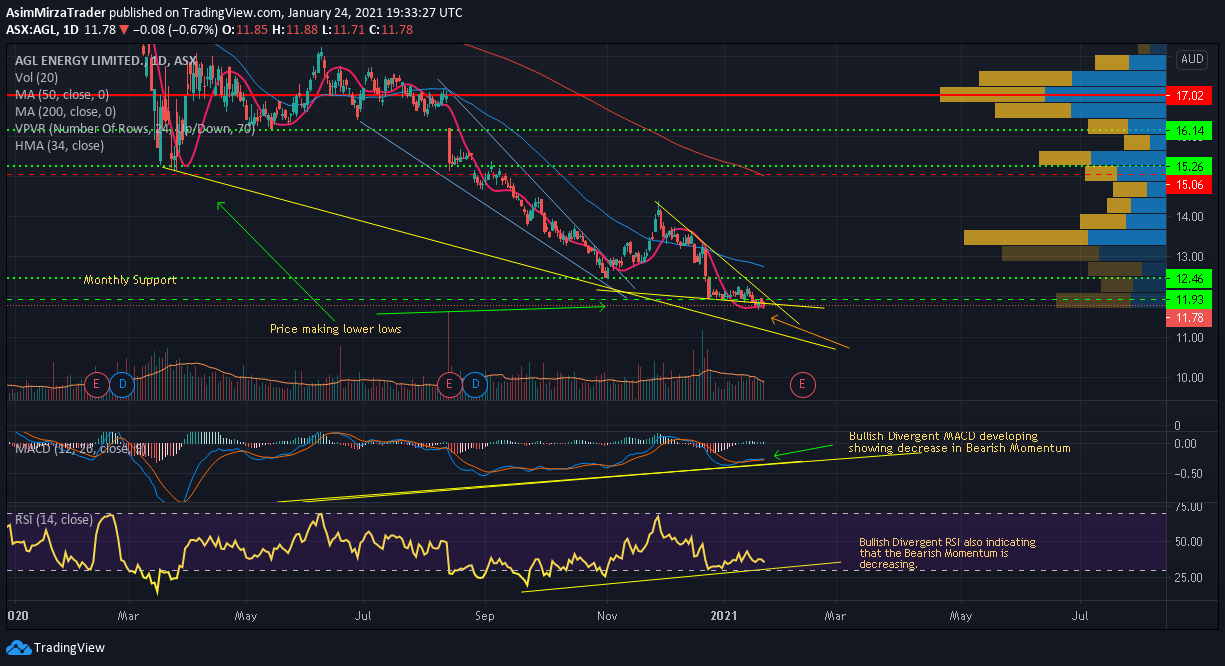This screenshot has height=666, width=1225.
Task: Click the green 15.26 price label
Action: (1189, 166)
